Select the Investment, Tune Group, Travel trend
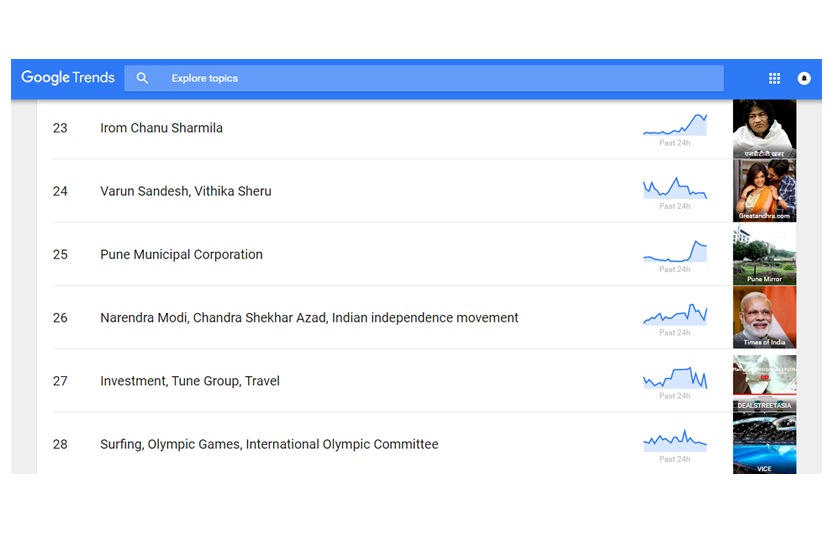830x553 pixels. click(x=190, y=381)
